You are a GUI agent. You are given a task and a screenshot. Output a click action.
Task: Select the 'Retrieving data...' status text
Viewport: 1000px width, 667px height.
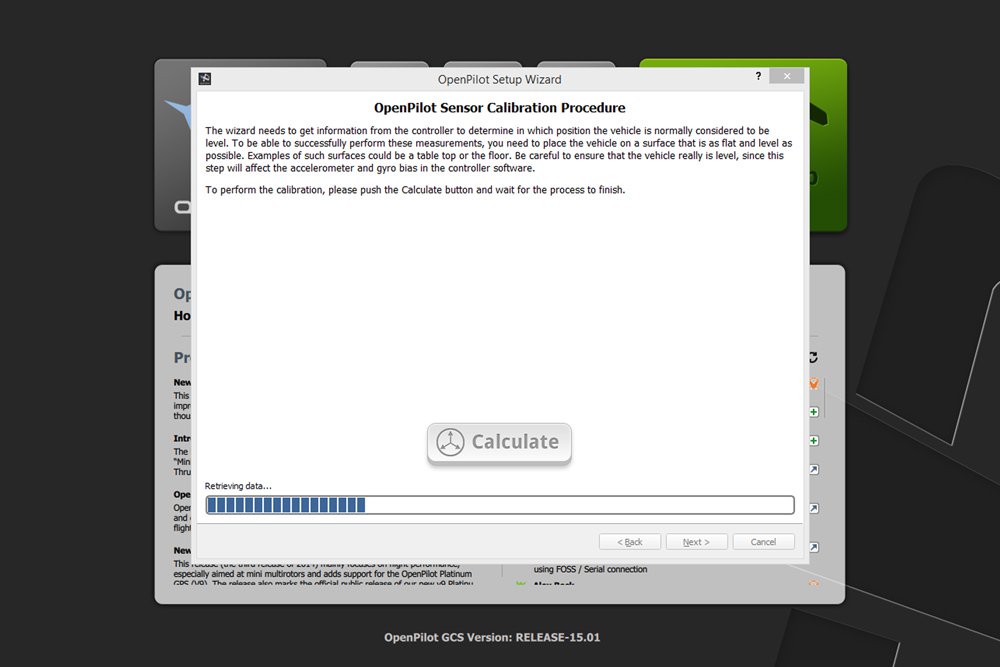(238, 486)
